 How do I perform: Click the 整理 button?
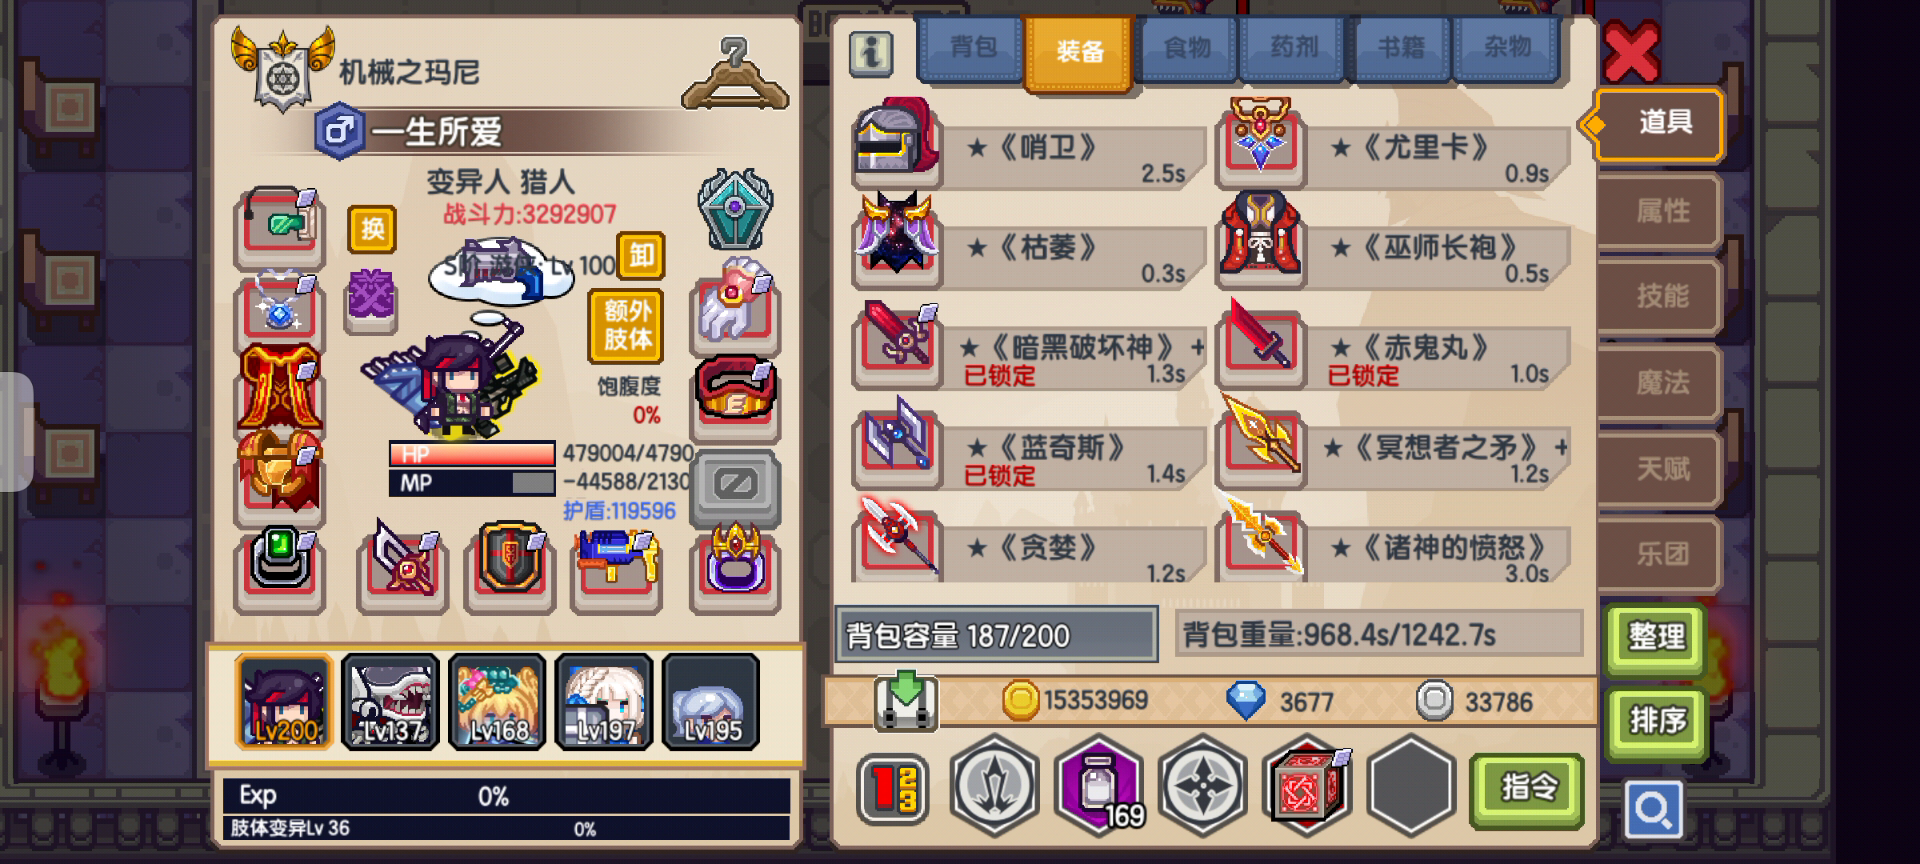(x=1656, y=637)
